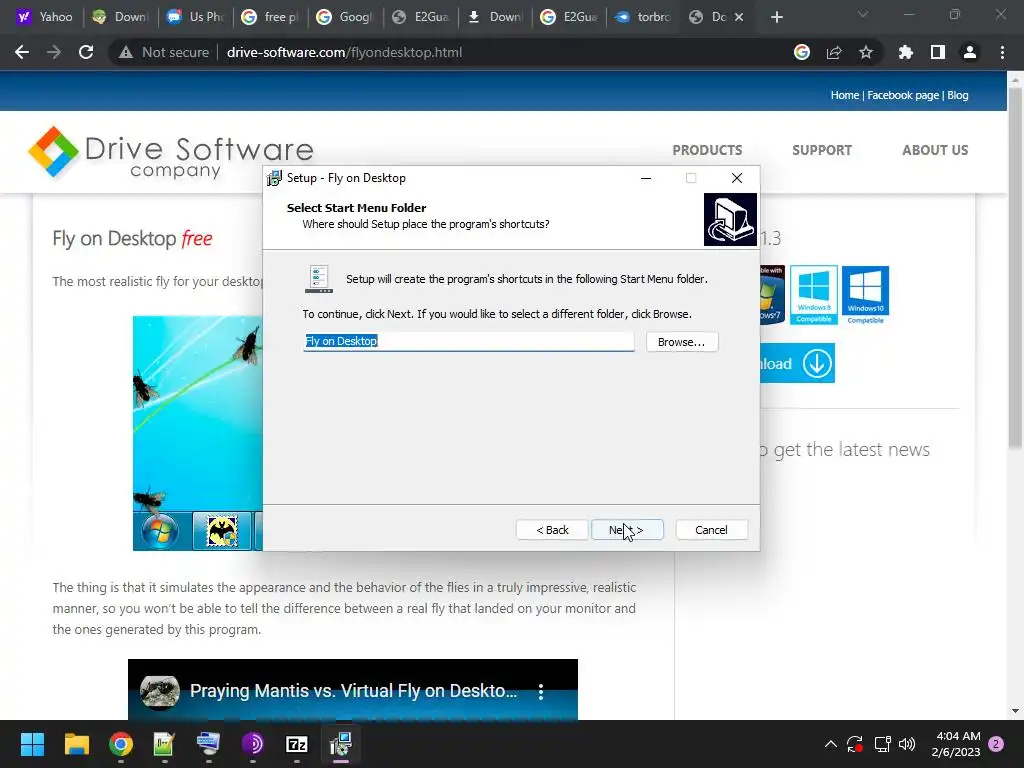Open the Tor Browser taskbar icon
This screenshot has width=1024, height=768.
253,744
